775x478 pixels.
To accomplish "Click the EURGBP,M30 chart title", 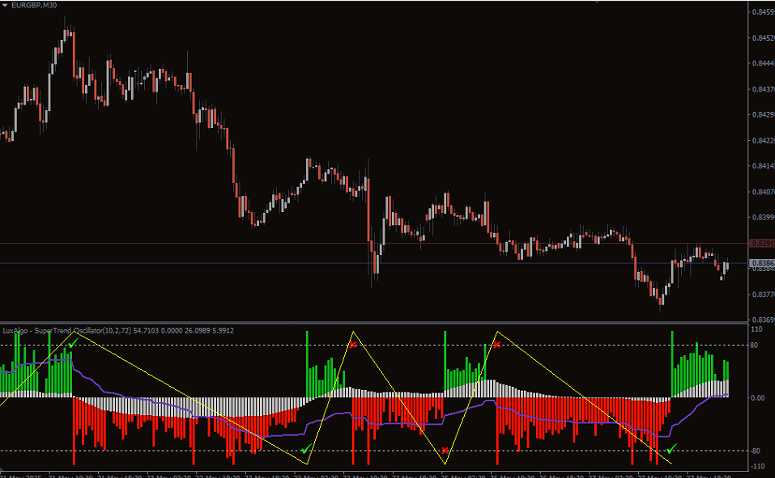I will pyautogui.click(x=36, y=7).
